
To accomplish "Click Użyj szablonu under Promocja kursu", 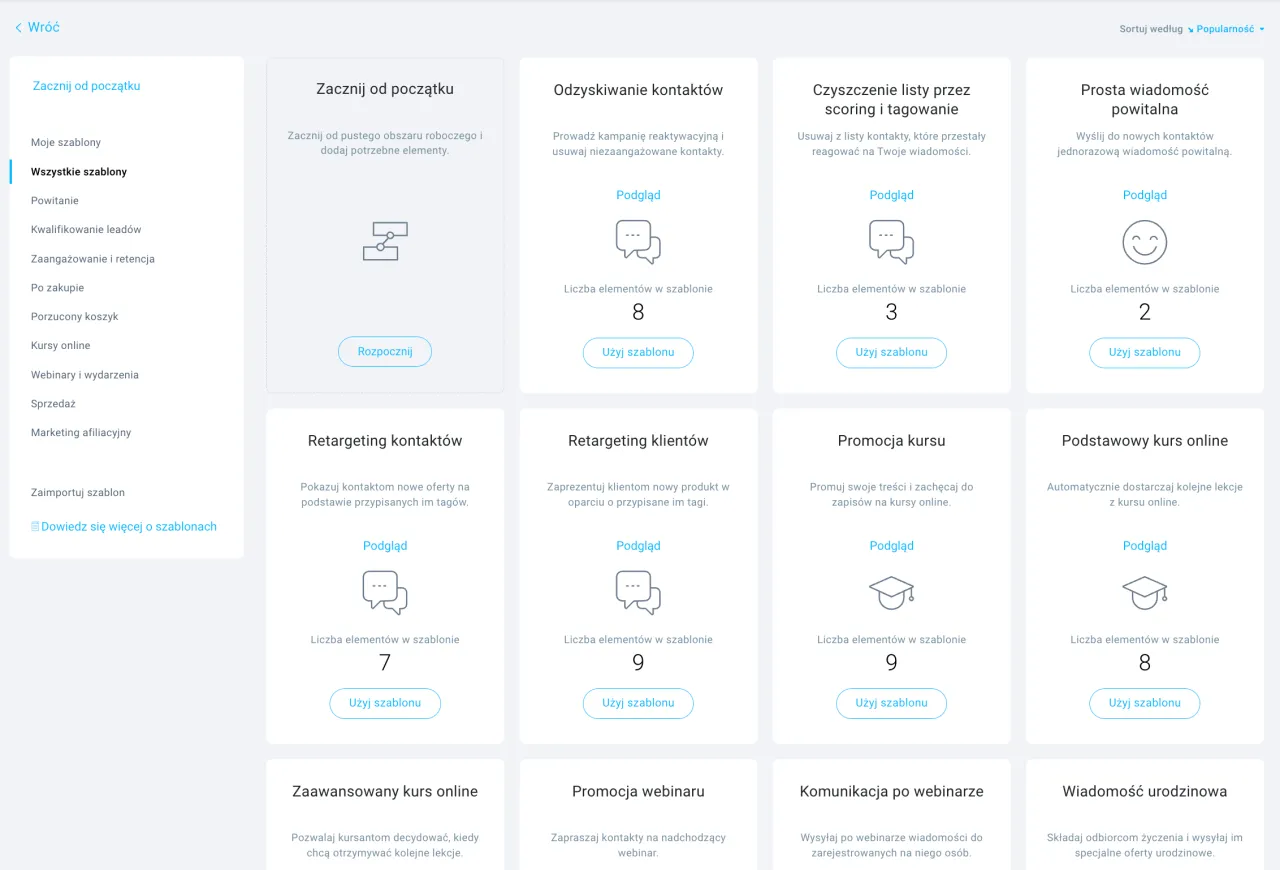I will [x=891, y=703].
